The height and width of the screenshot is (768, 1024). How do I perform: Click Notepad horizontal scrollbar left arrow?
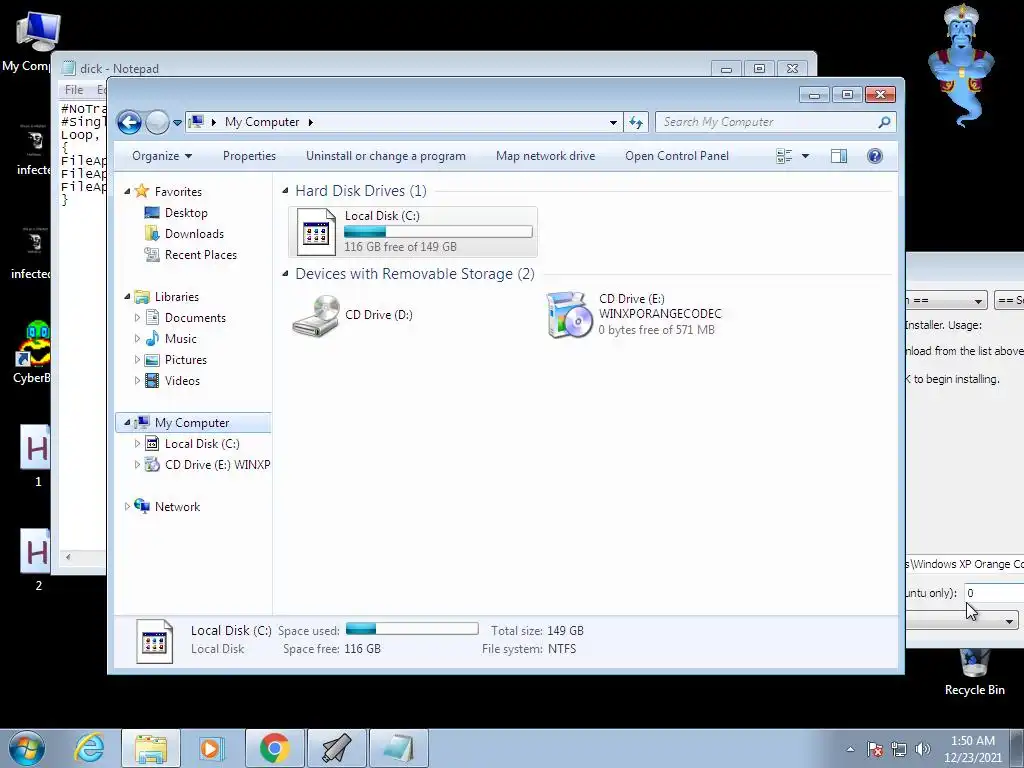click(x=68, y=557)
